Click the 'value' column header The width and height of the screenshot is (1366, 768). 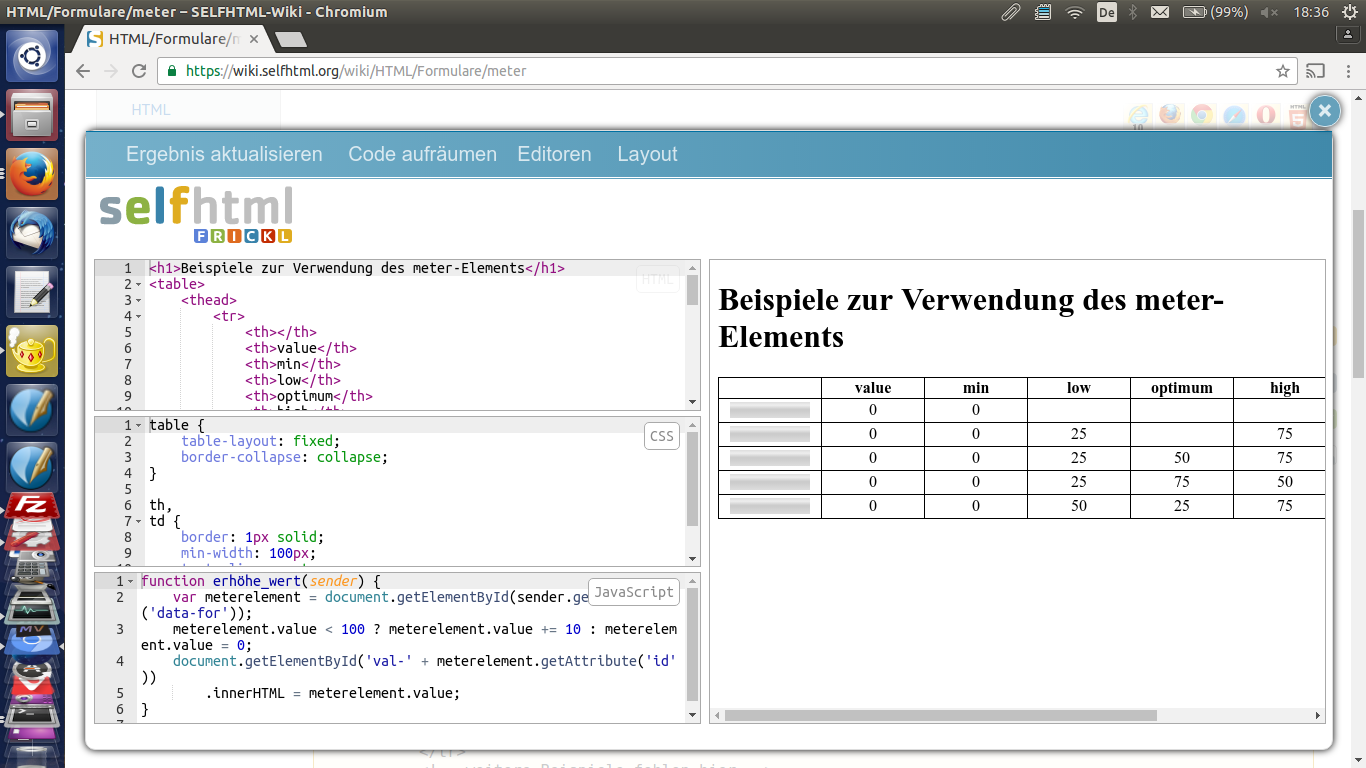pyautogui.click(x=873, y=388)
